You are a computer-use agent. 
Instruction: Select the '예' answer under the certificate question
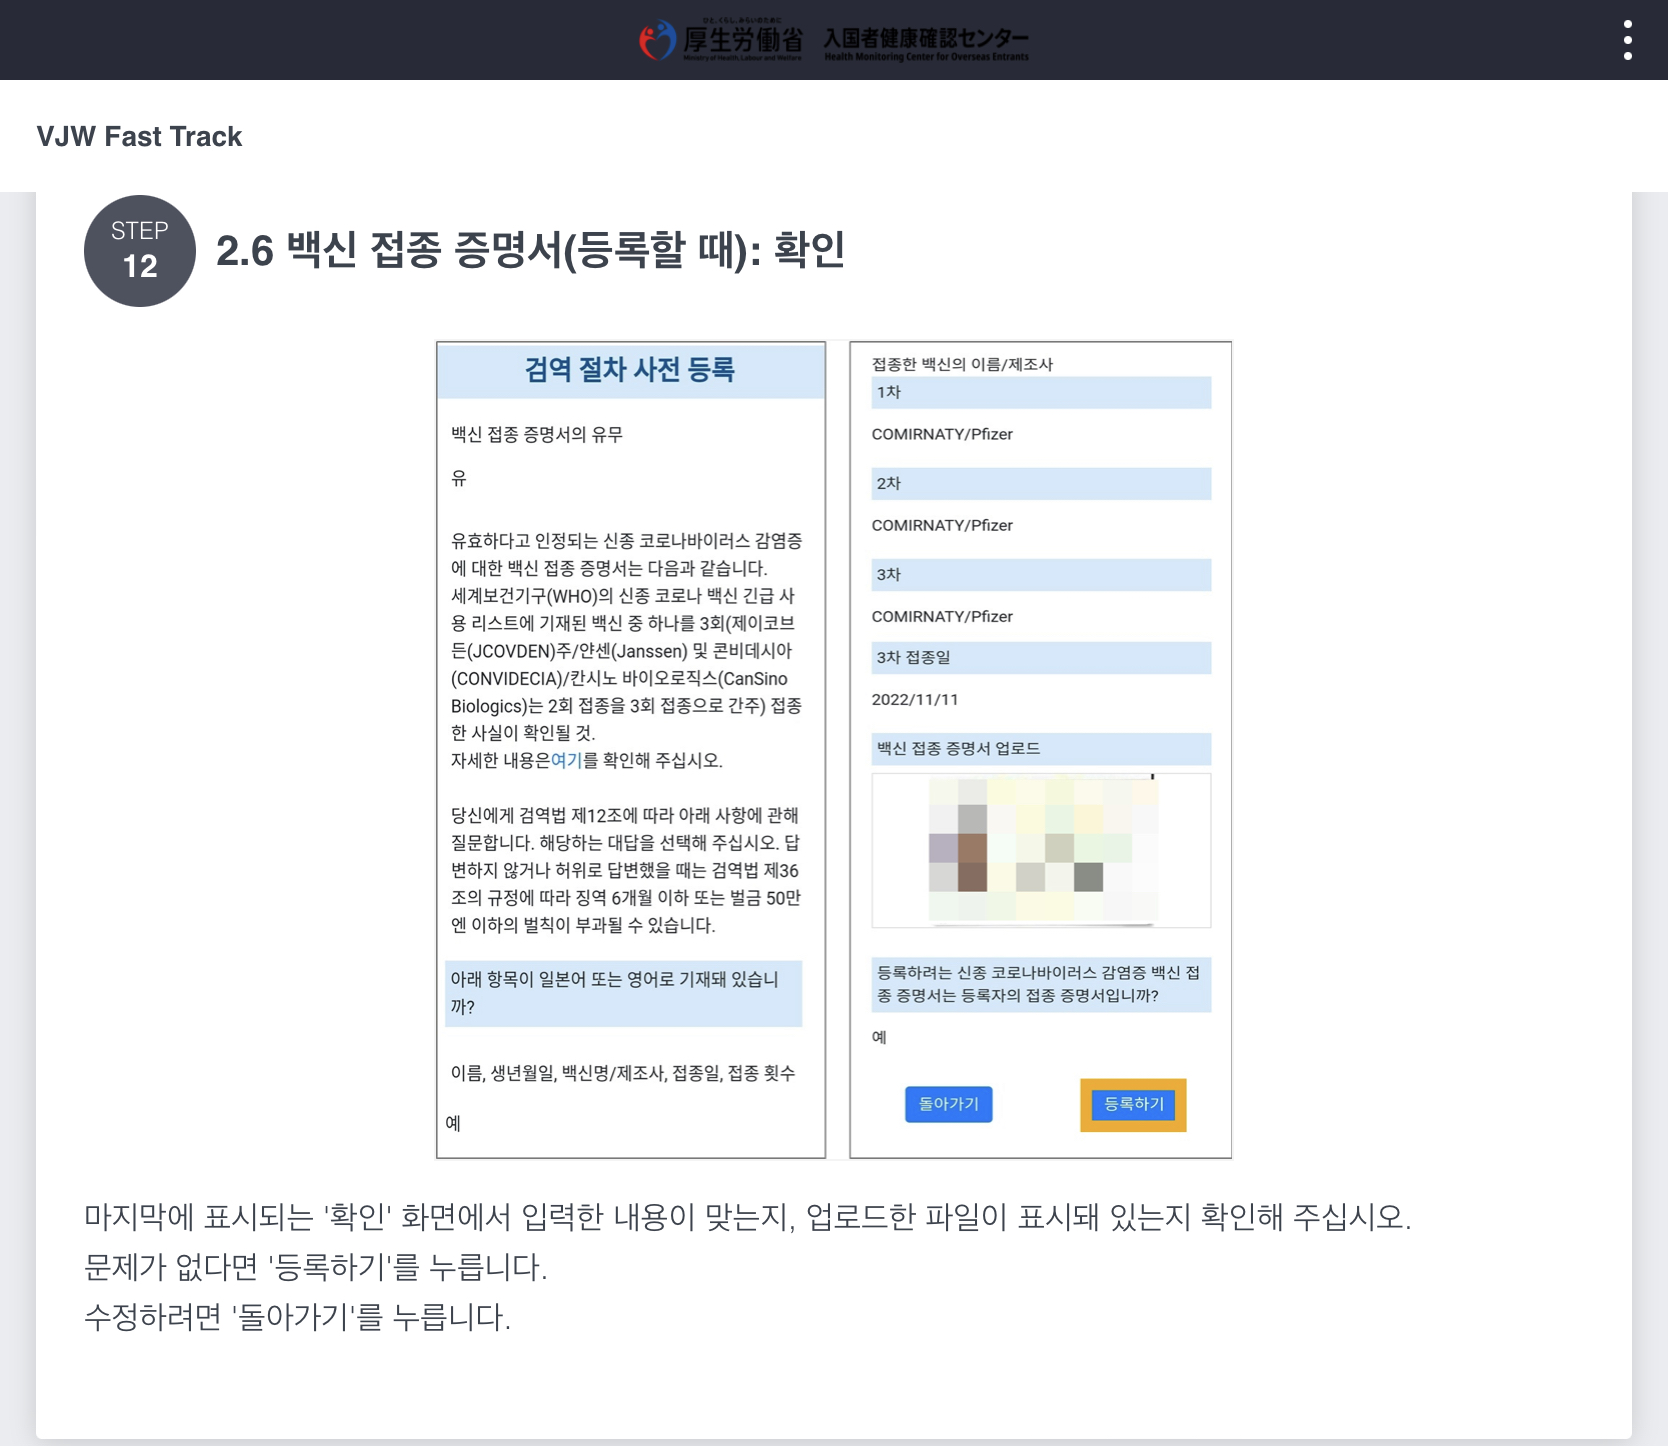(879, 1037)
